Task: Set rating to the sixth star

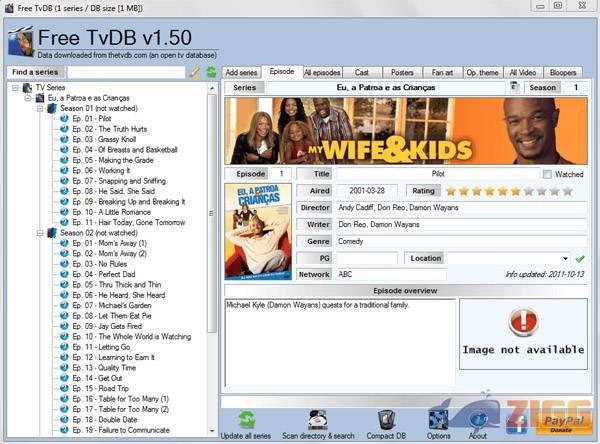Action: 516,191
